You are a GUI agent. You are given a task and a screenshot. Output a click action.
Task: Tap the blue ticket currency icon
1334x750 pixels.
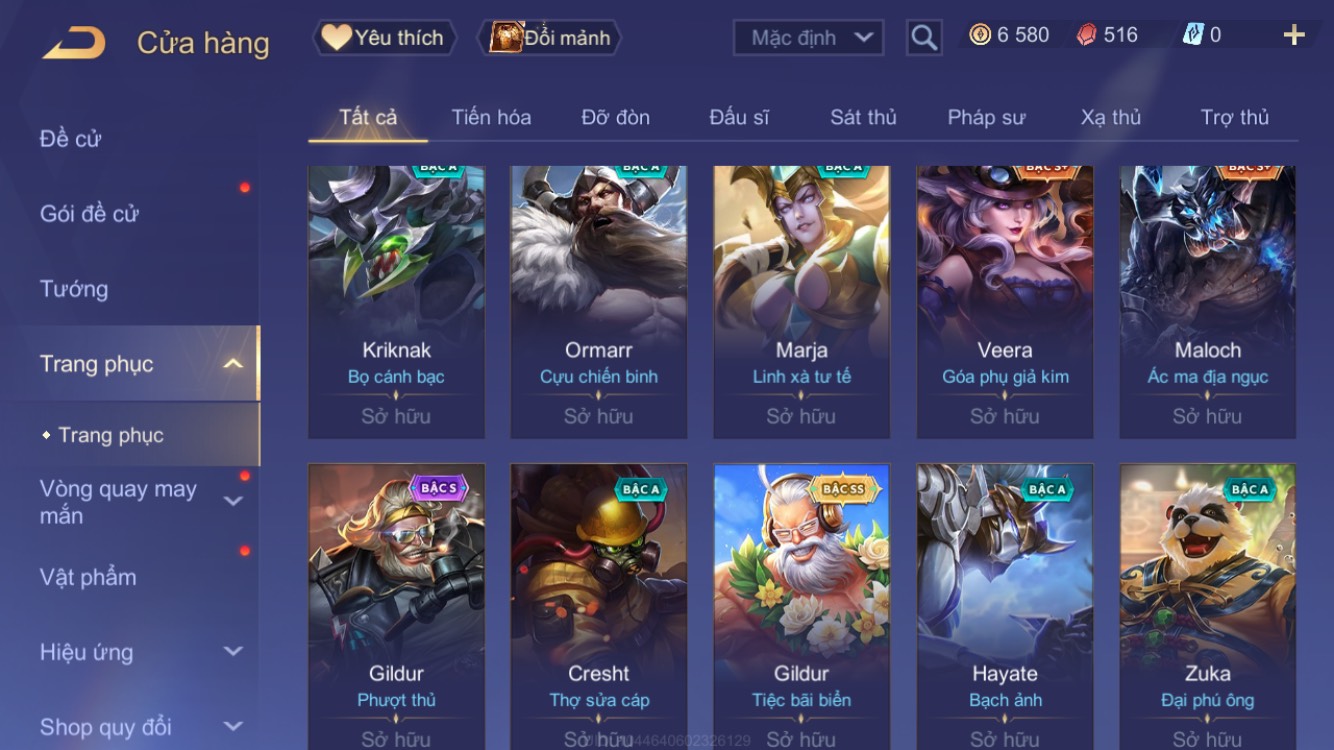tap(1193, 35)
